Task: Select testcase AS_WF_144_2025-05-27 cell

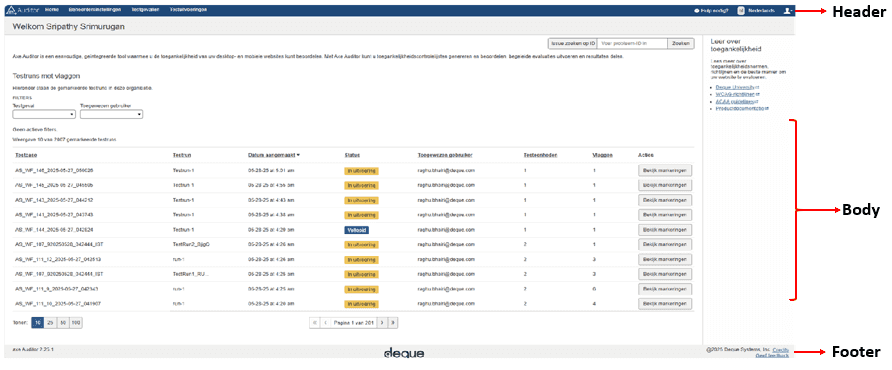Action: [x=55, y=230]
